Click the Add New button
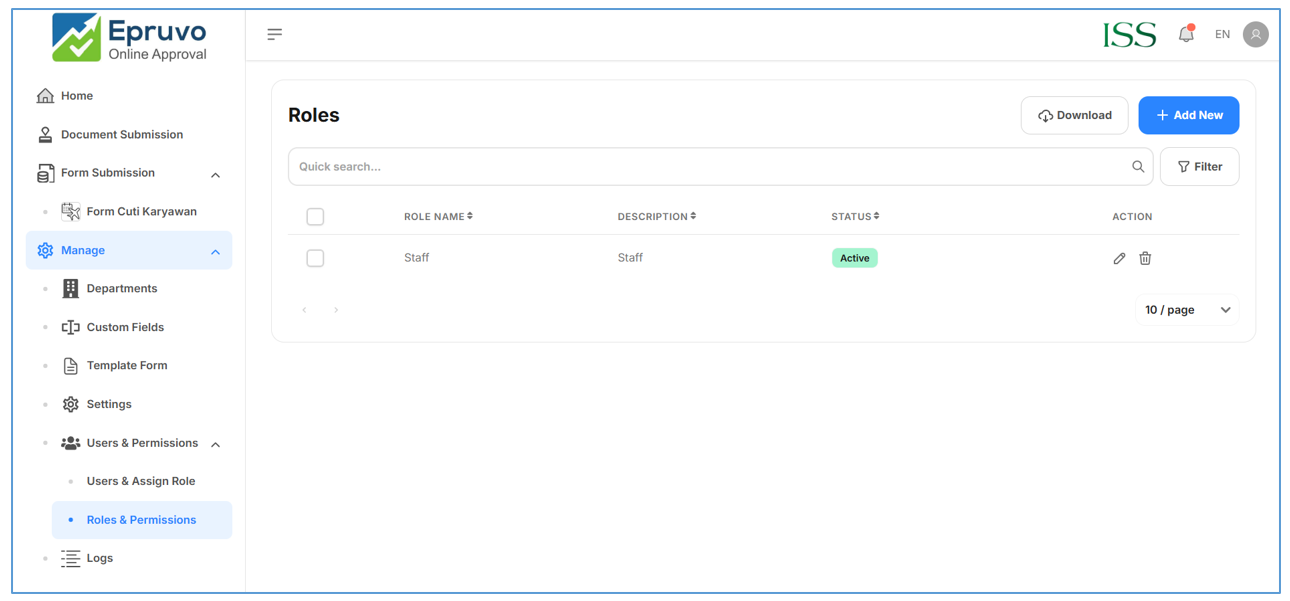The height and width of the screenshot is (601, 1290). tap(1188, 115)
